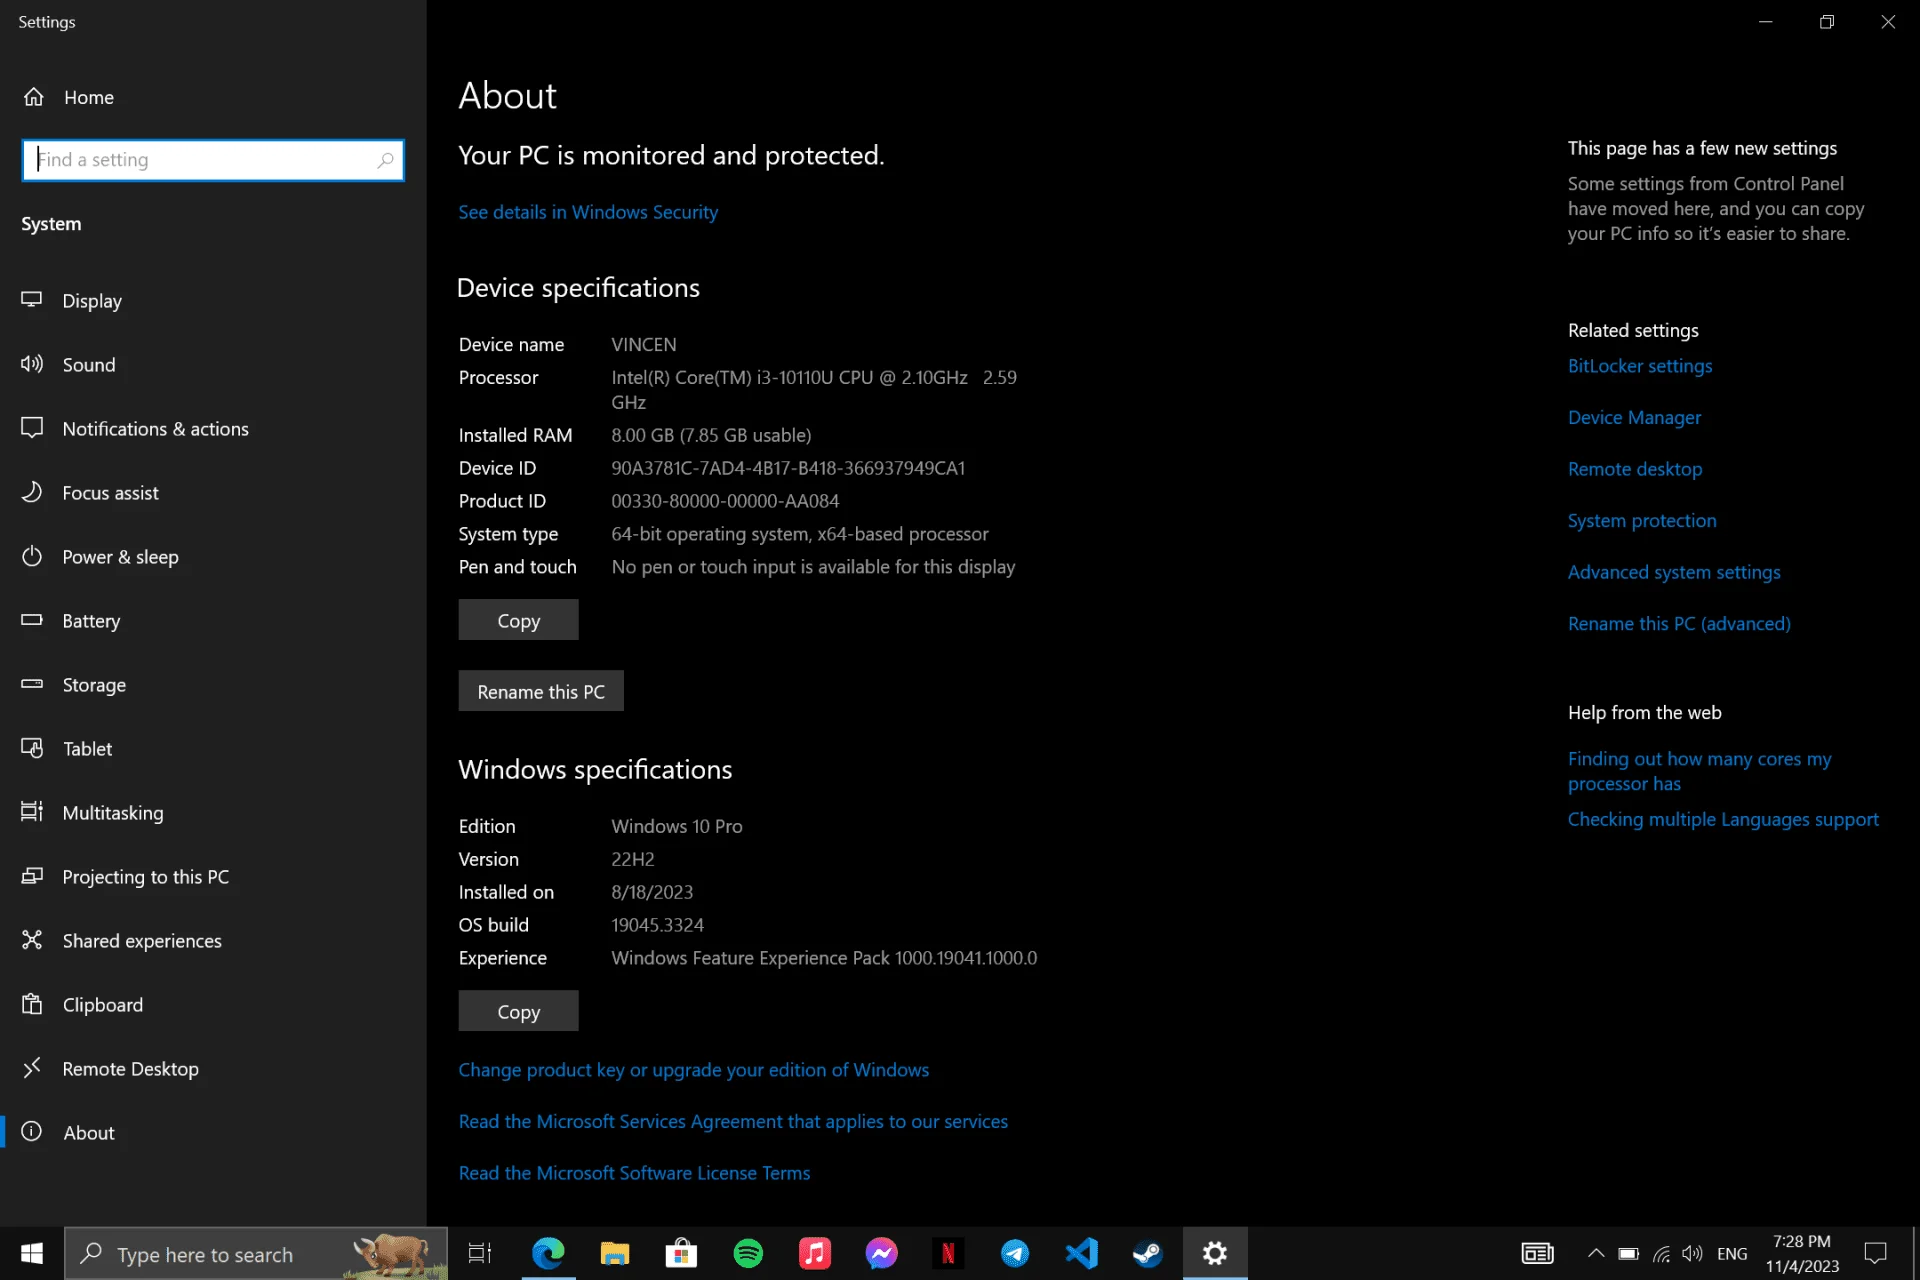This screenshot has height=1280, width=1920.
Task: Open Multitasking settings page
Action: pos(213,813)
